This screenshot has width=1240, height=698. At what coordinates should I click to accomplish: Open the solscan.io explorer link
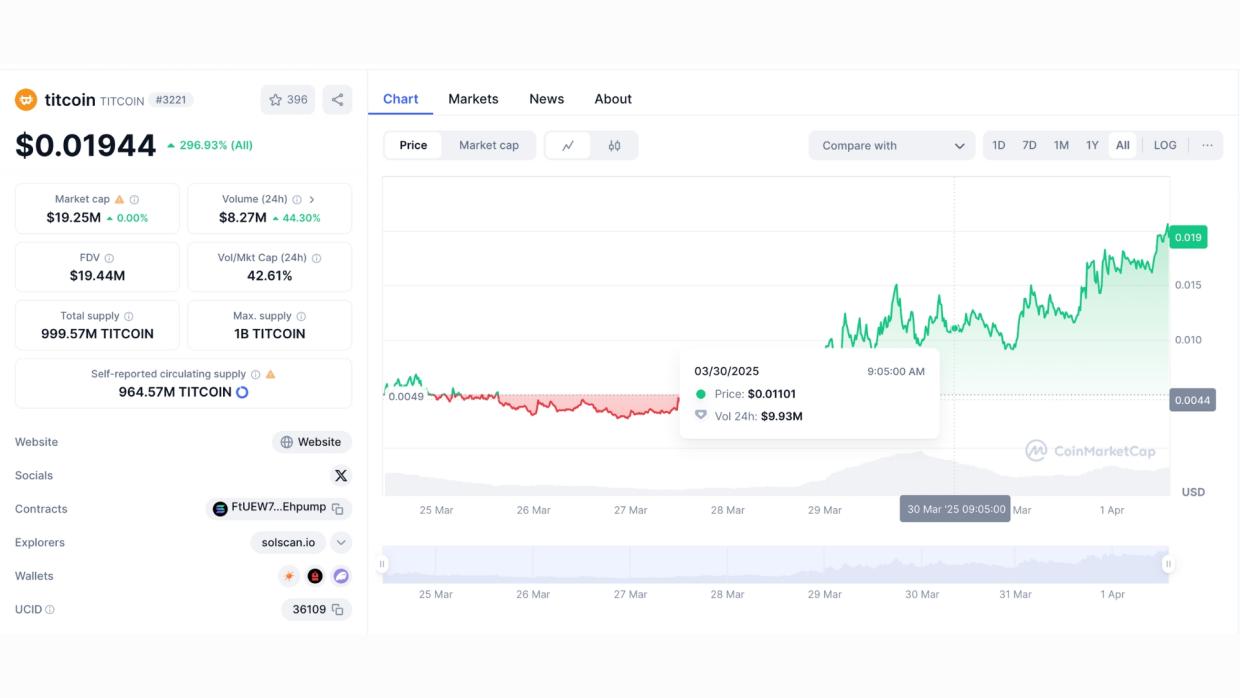pos(289,543)
